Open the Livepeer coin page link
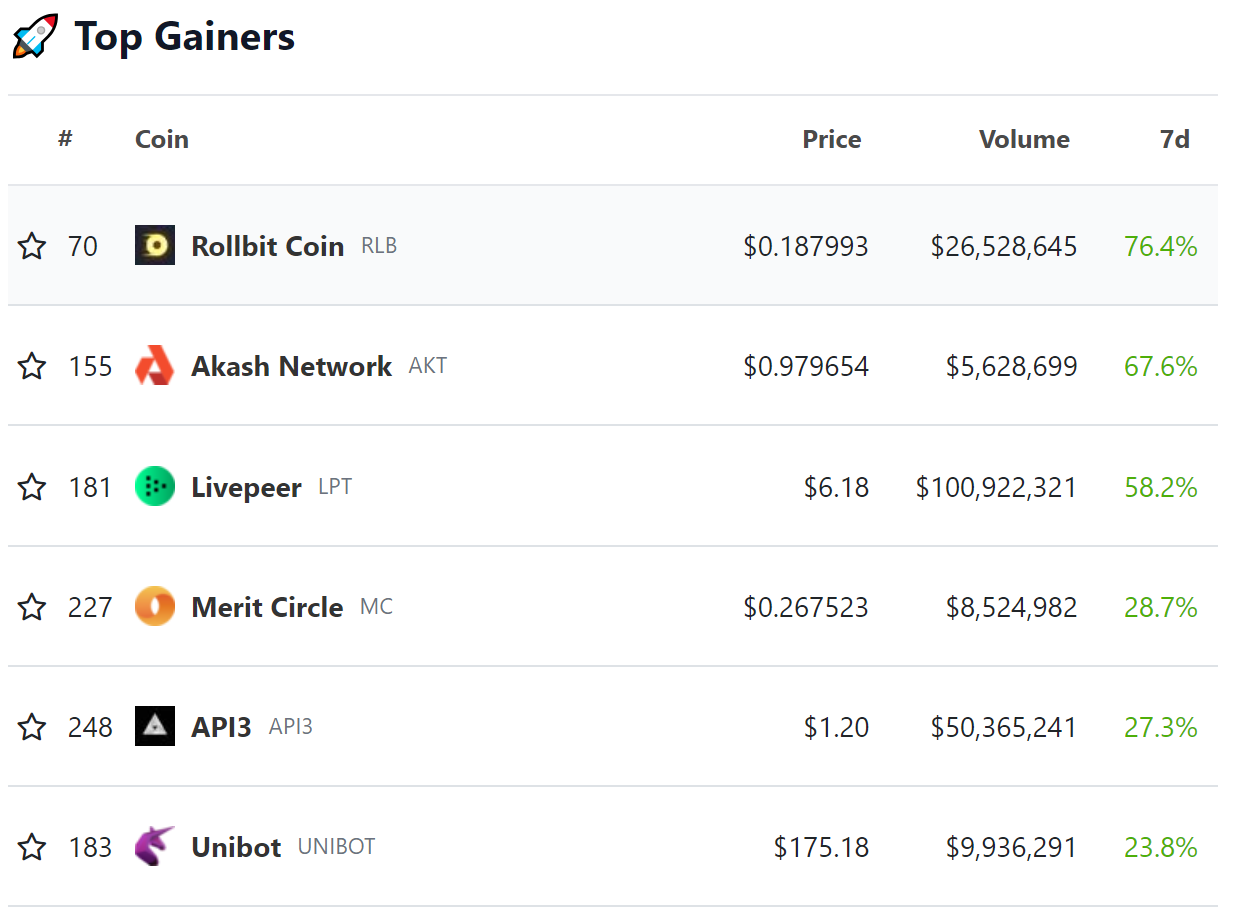Image resolution: width=1244 pixels, height=922 pixels. tap(246, 487)
